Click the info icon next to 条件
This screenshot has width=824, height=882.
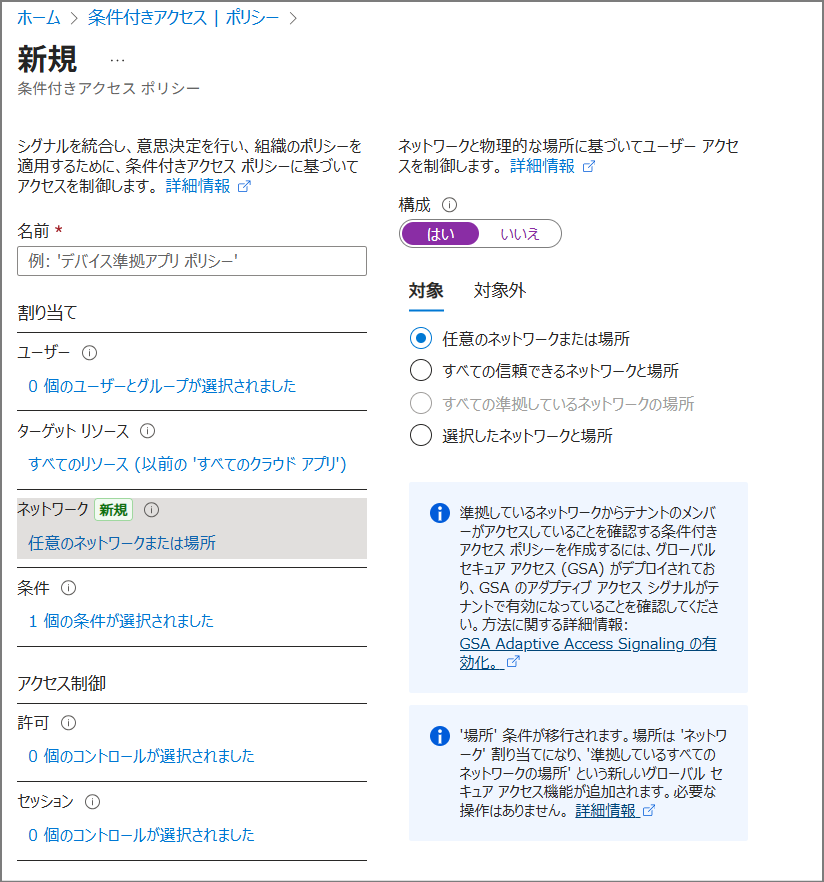point(68,588)
